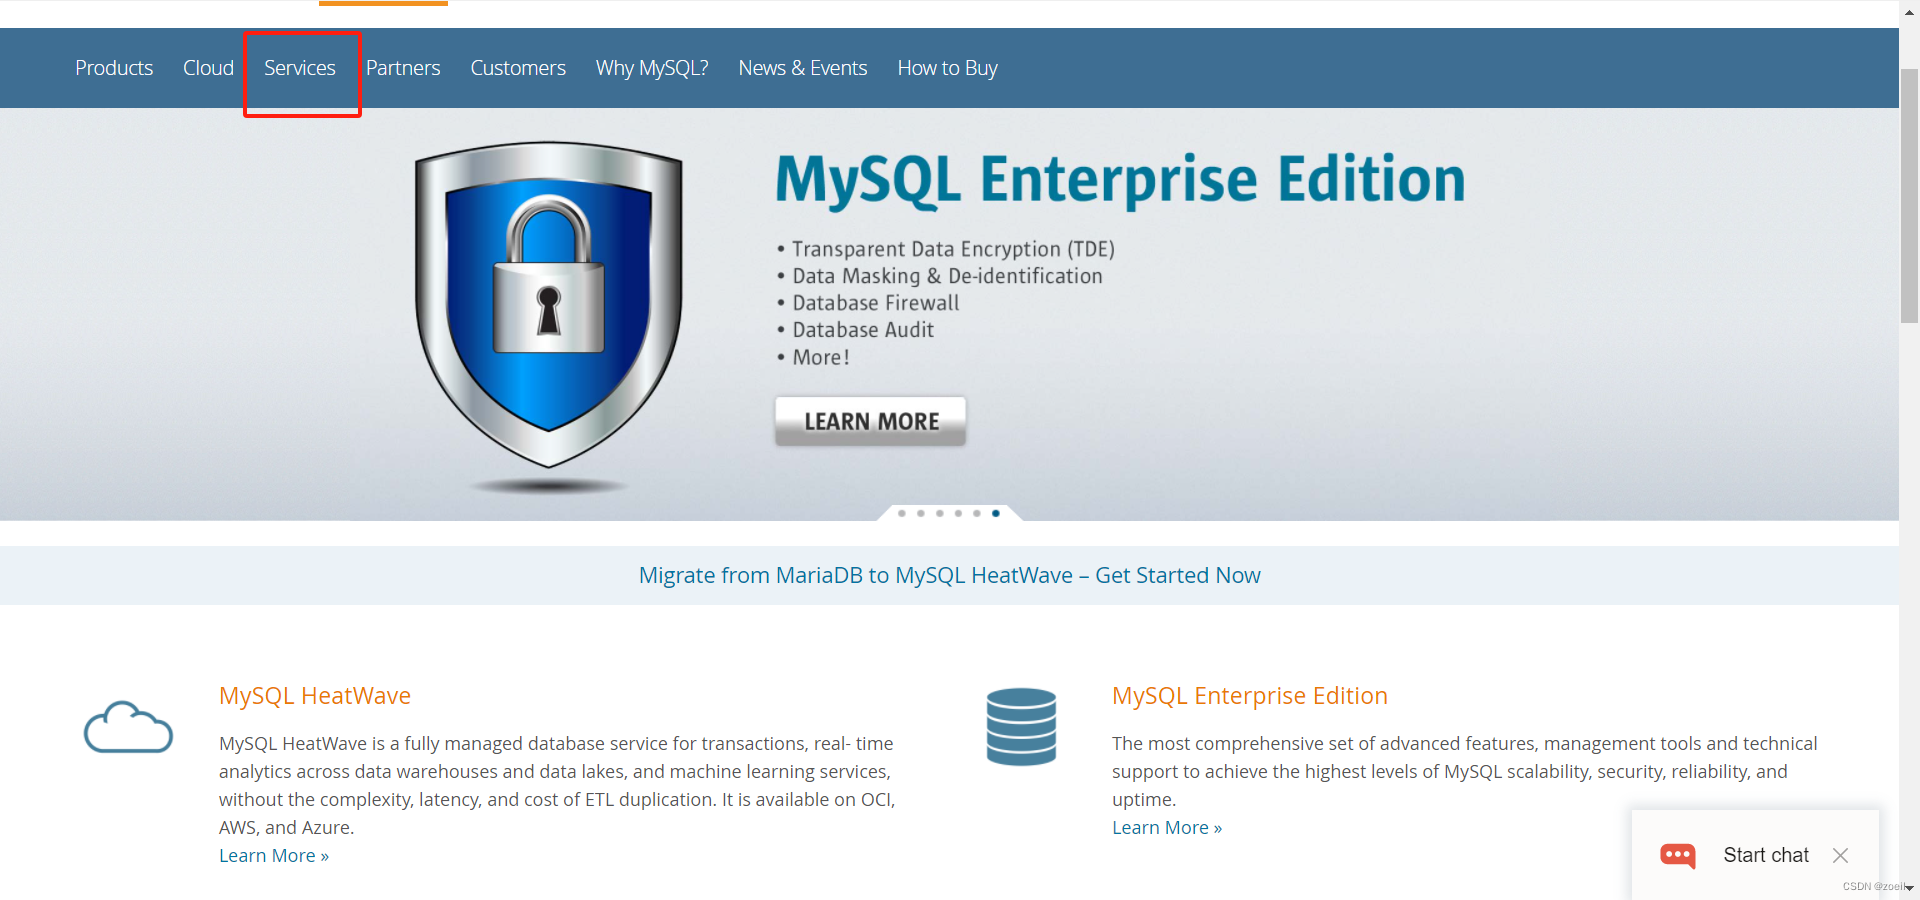This screenshot has width=1920, height=900.
Task: Select the third carousel slide dot
Action: pyautogui.click(x=940, y=513)
